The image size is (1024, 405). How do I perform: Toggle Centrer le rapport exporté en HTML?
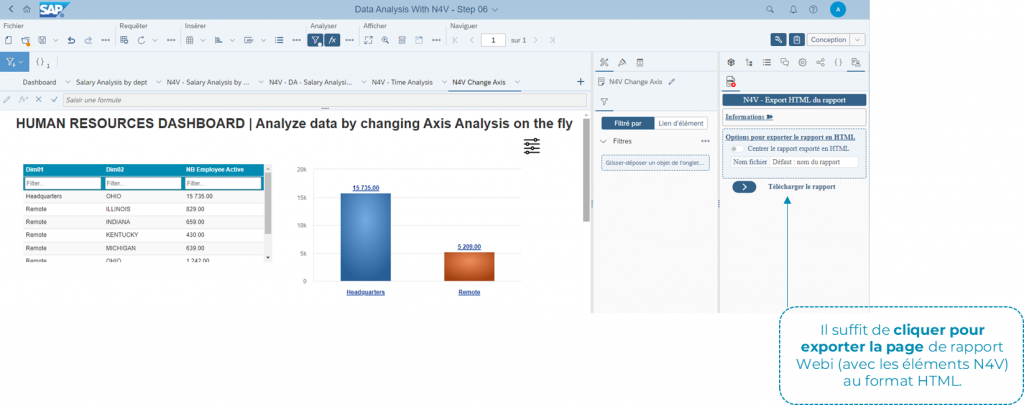736,149
